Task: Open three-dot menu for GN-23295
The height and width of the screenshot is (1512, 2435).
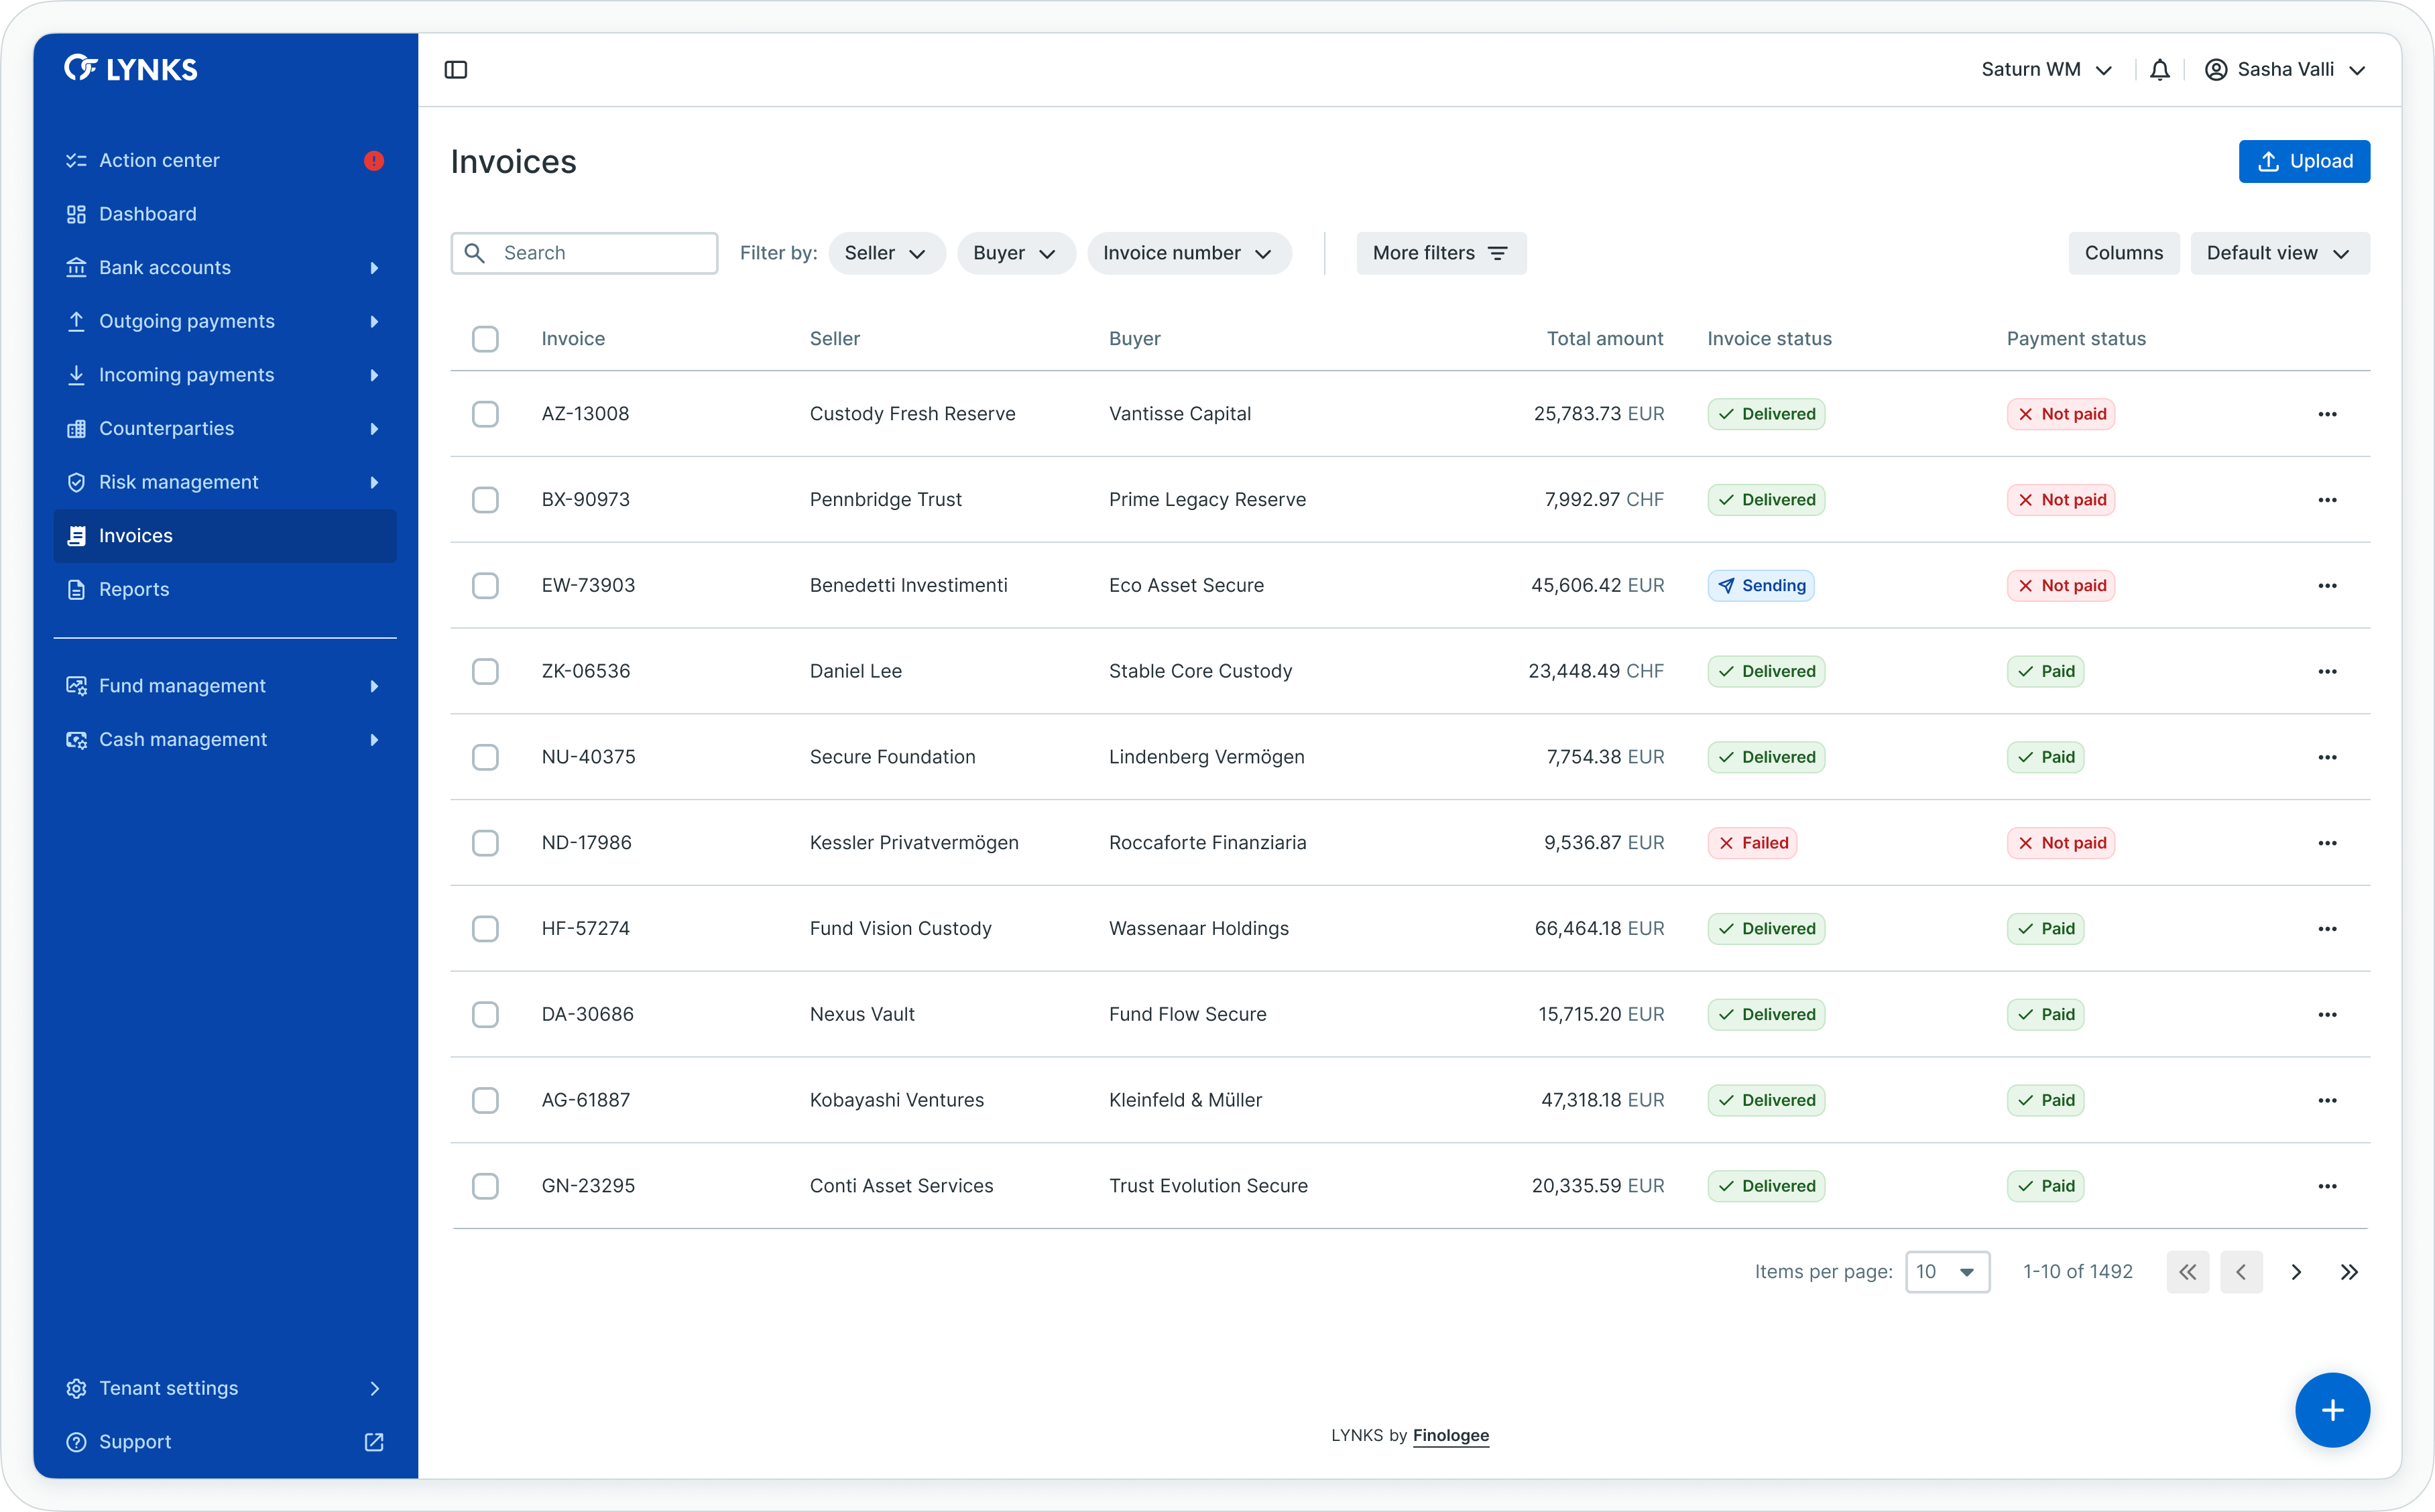Action: coord(2327,1186)
